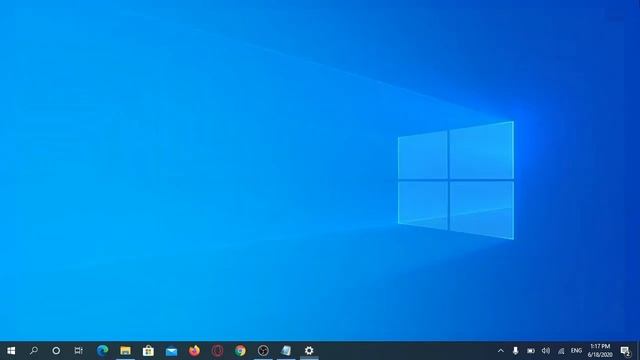The width and height of the screenshot is (640, 360).
Task: Launch Firefox from taskbar
Action: [x=194, y=351]
